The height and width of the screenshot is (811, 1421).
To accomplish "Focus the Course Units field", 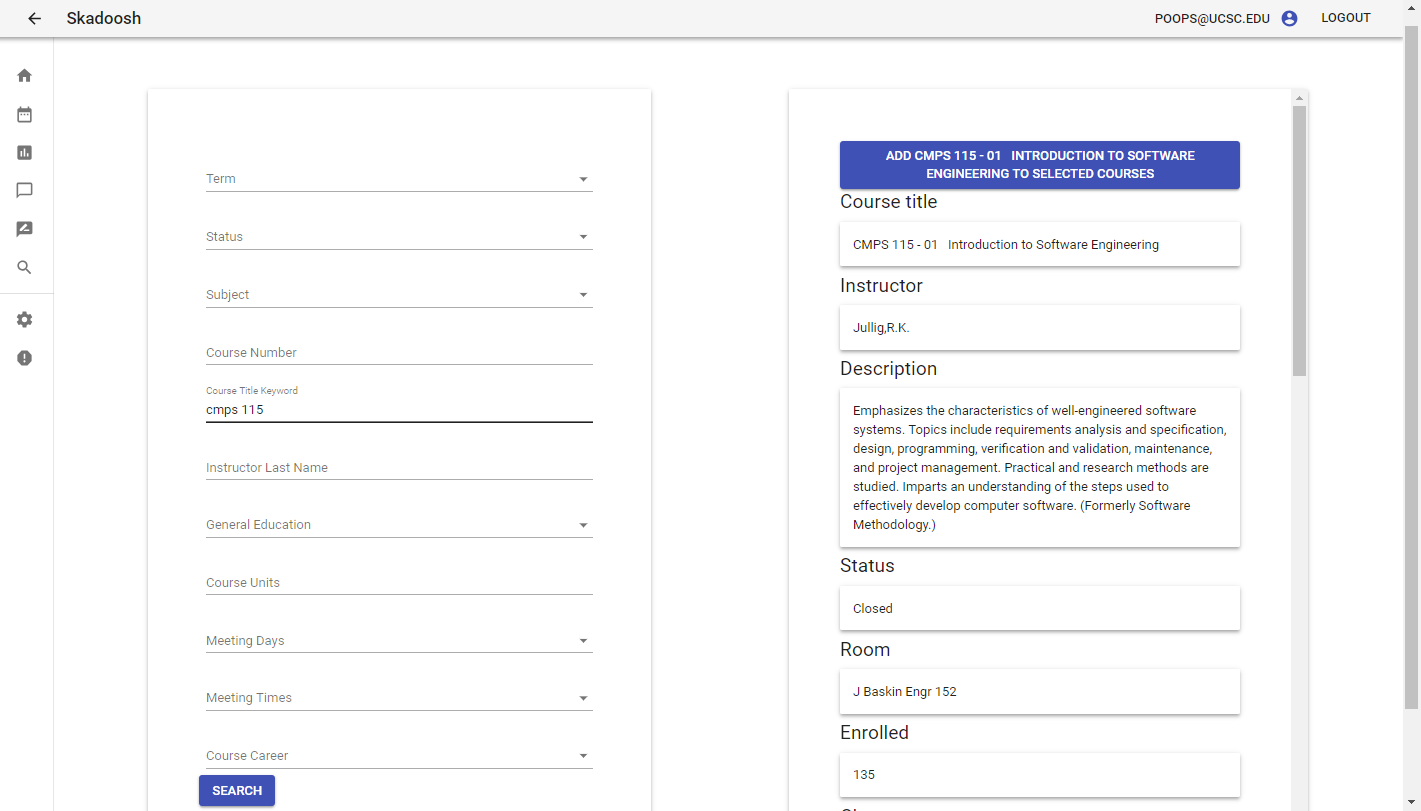I will coord(399,583).
